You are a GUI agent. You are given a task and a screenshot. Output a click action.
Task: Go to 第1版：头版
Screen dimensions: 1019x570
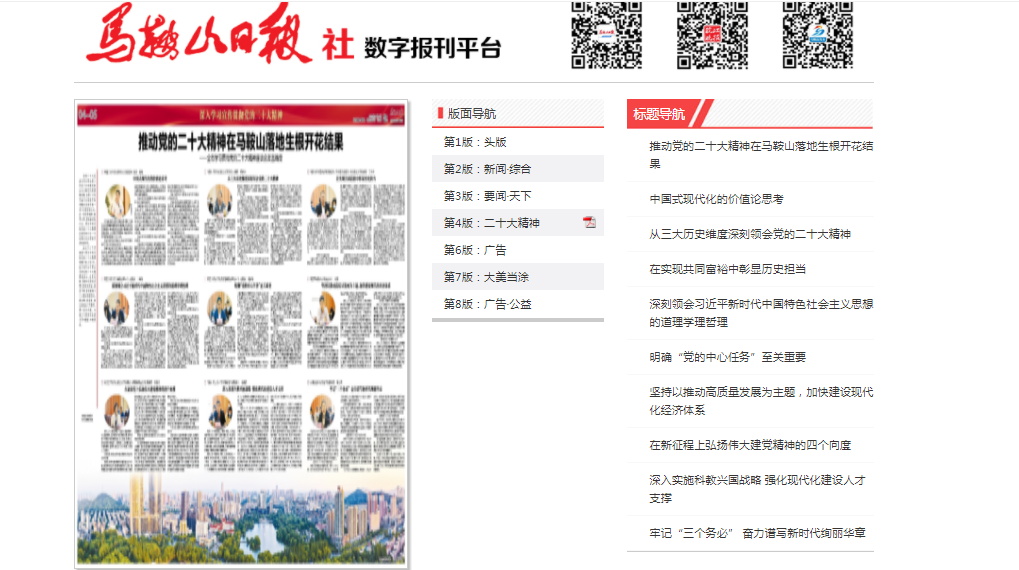click(475, 142)
